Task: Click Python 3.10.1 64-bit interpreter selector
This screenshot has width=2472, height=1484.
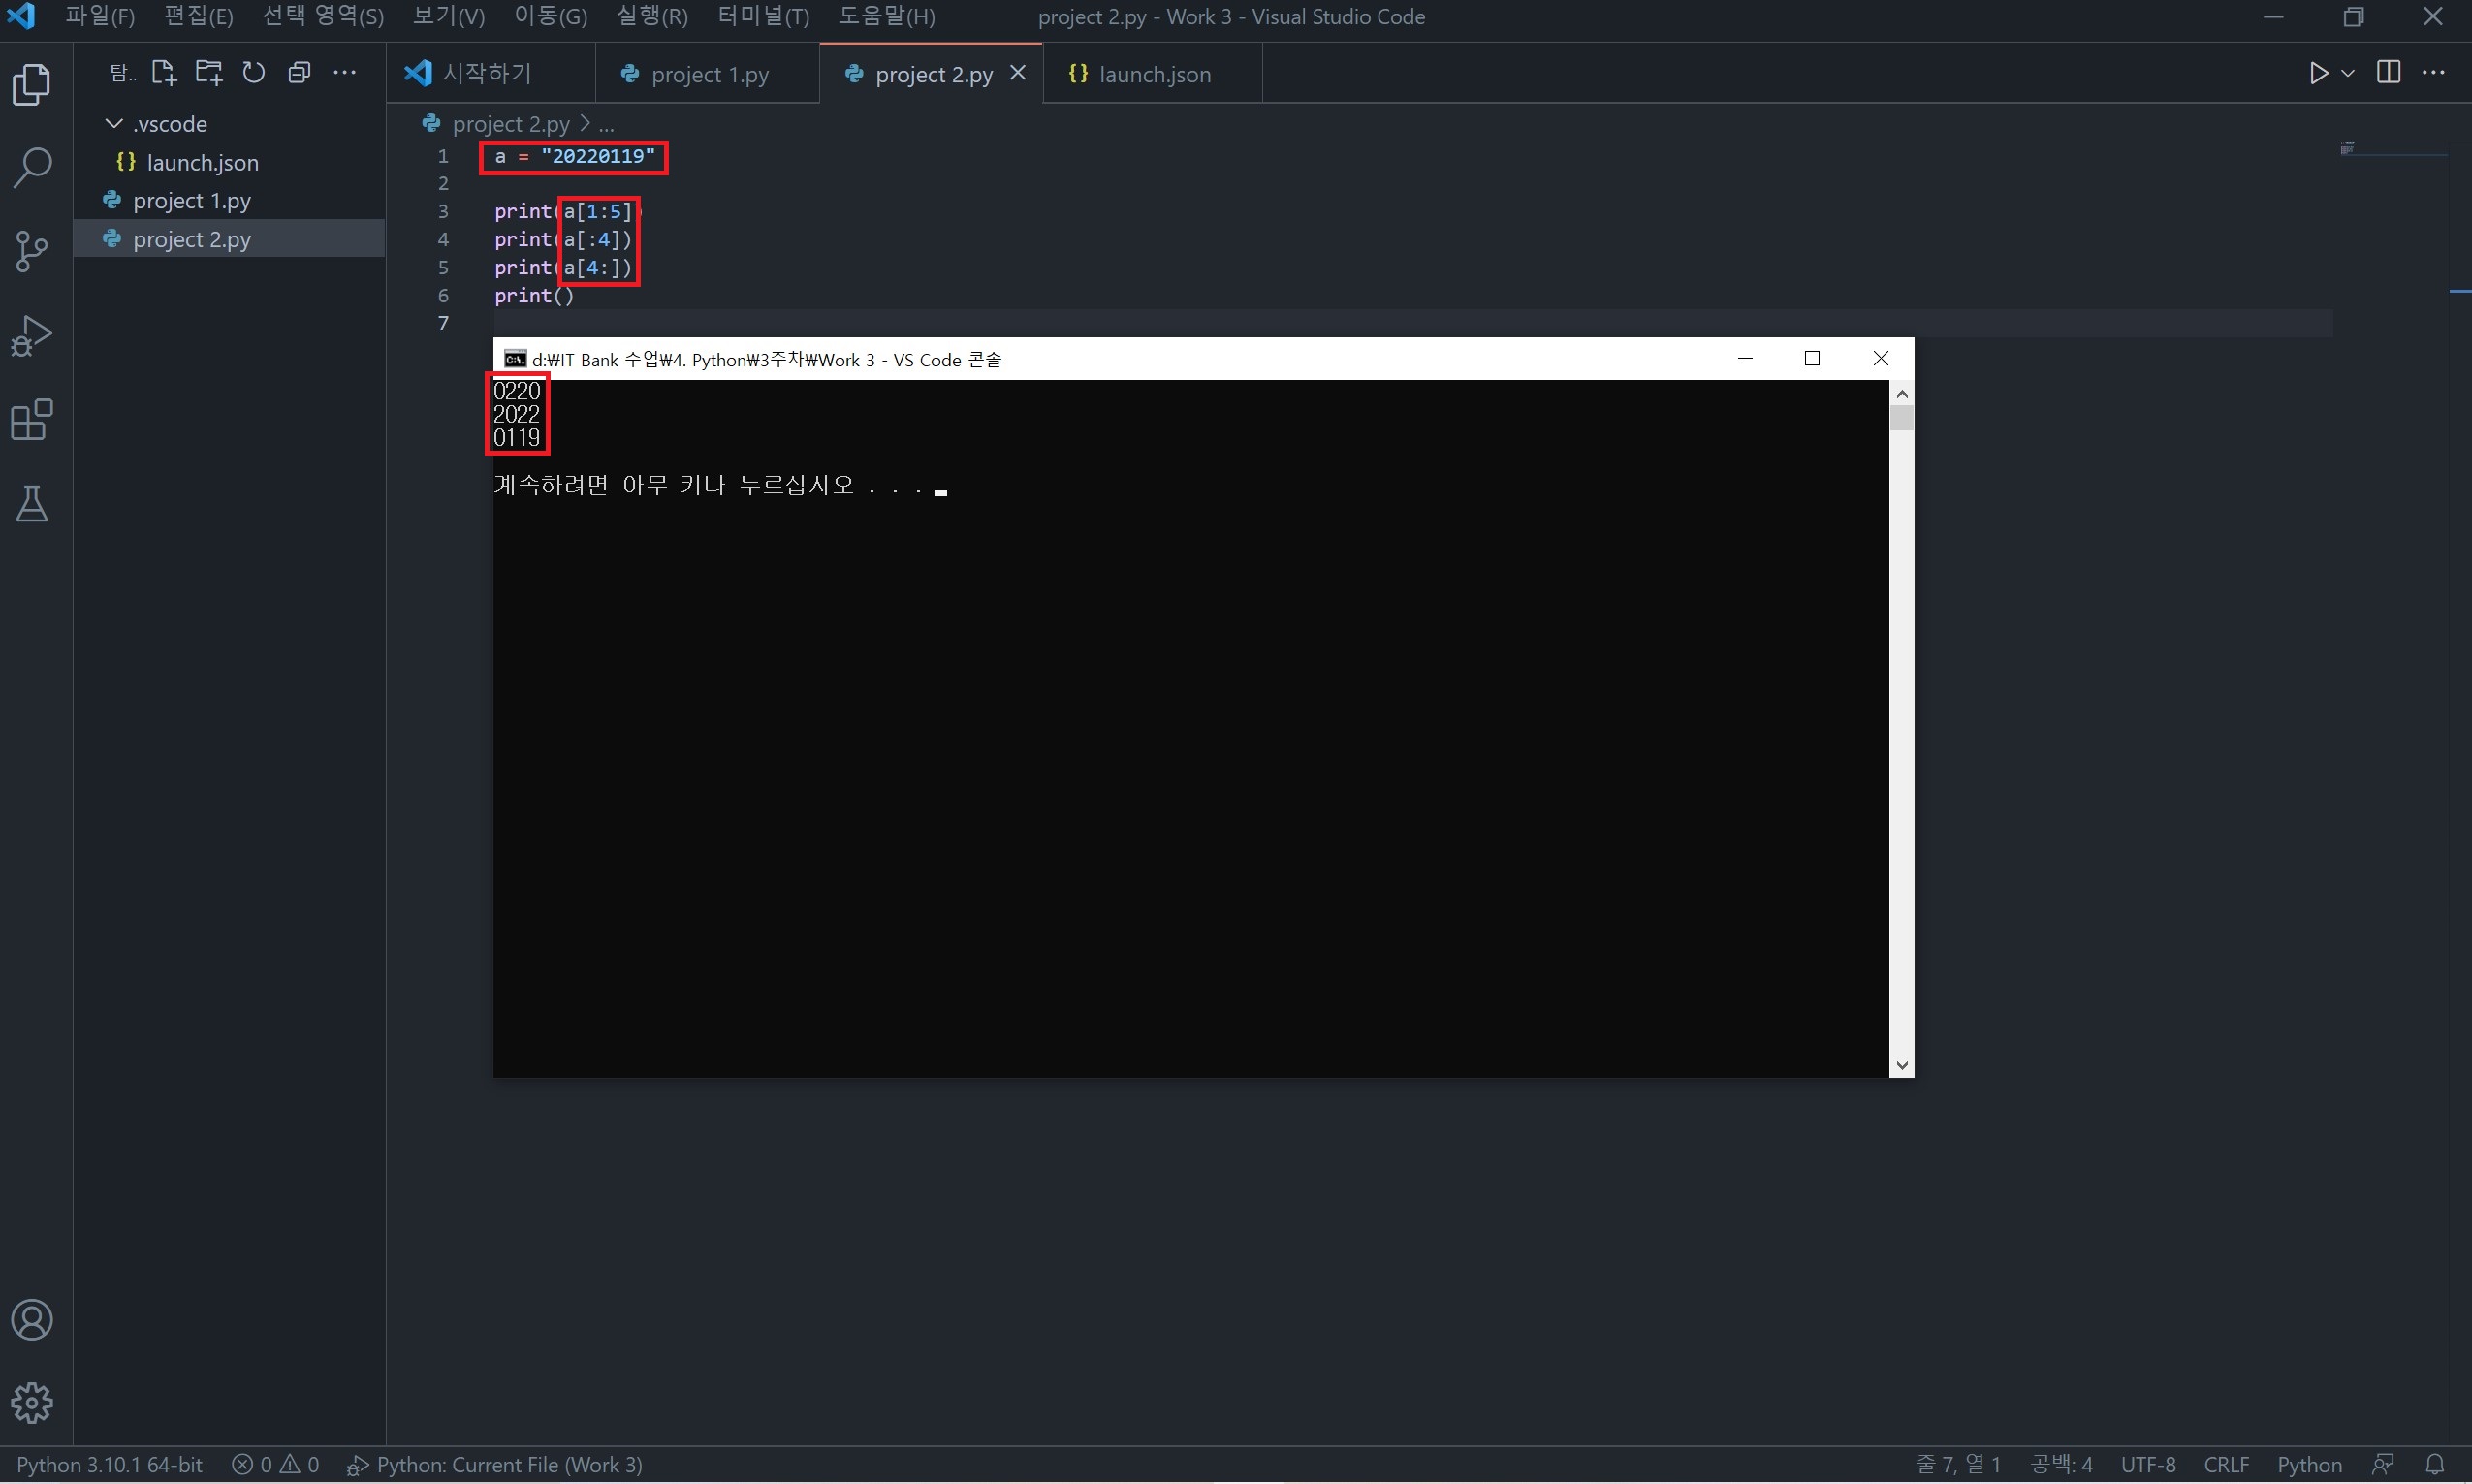Action: point(110,1465)
